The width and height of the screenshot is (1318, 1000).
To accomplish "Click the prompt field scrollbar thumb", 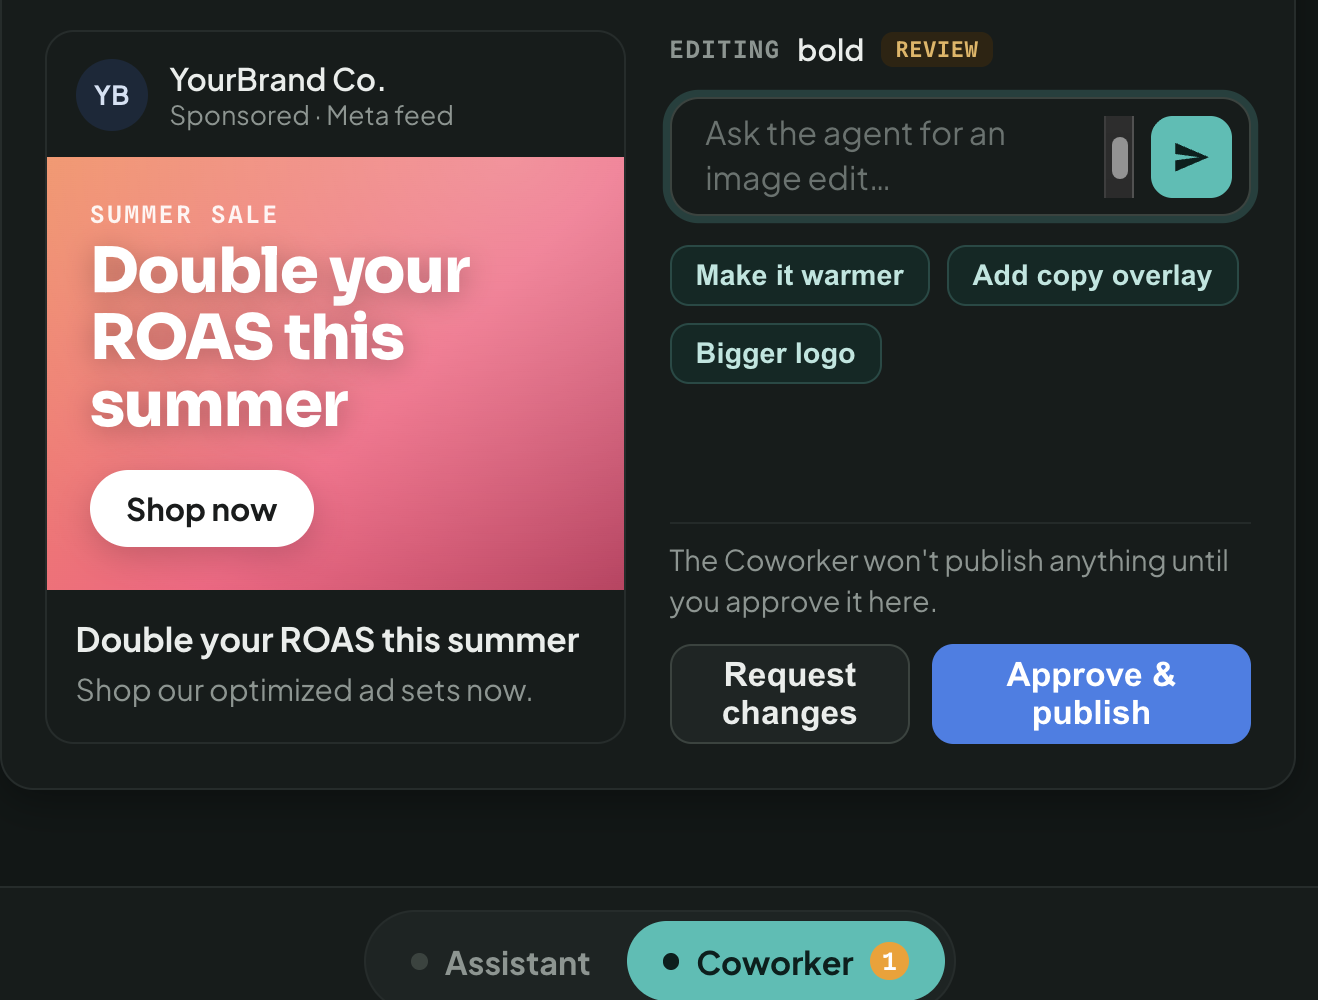I will (x=1120, y=157).
